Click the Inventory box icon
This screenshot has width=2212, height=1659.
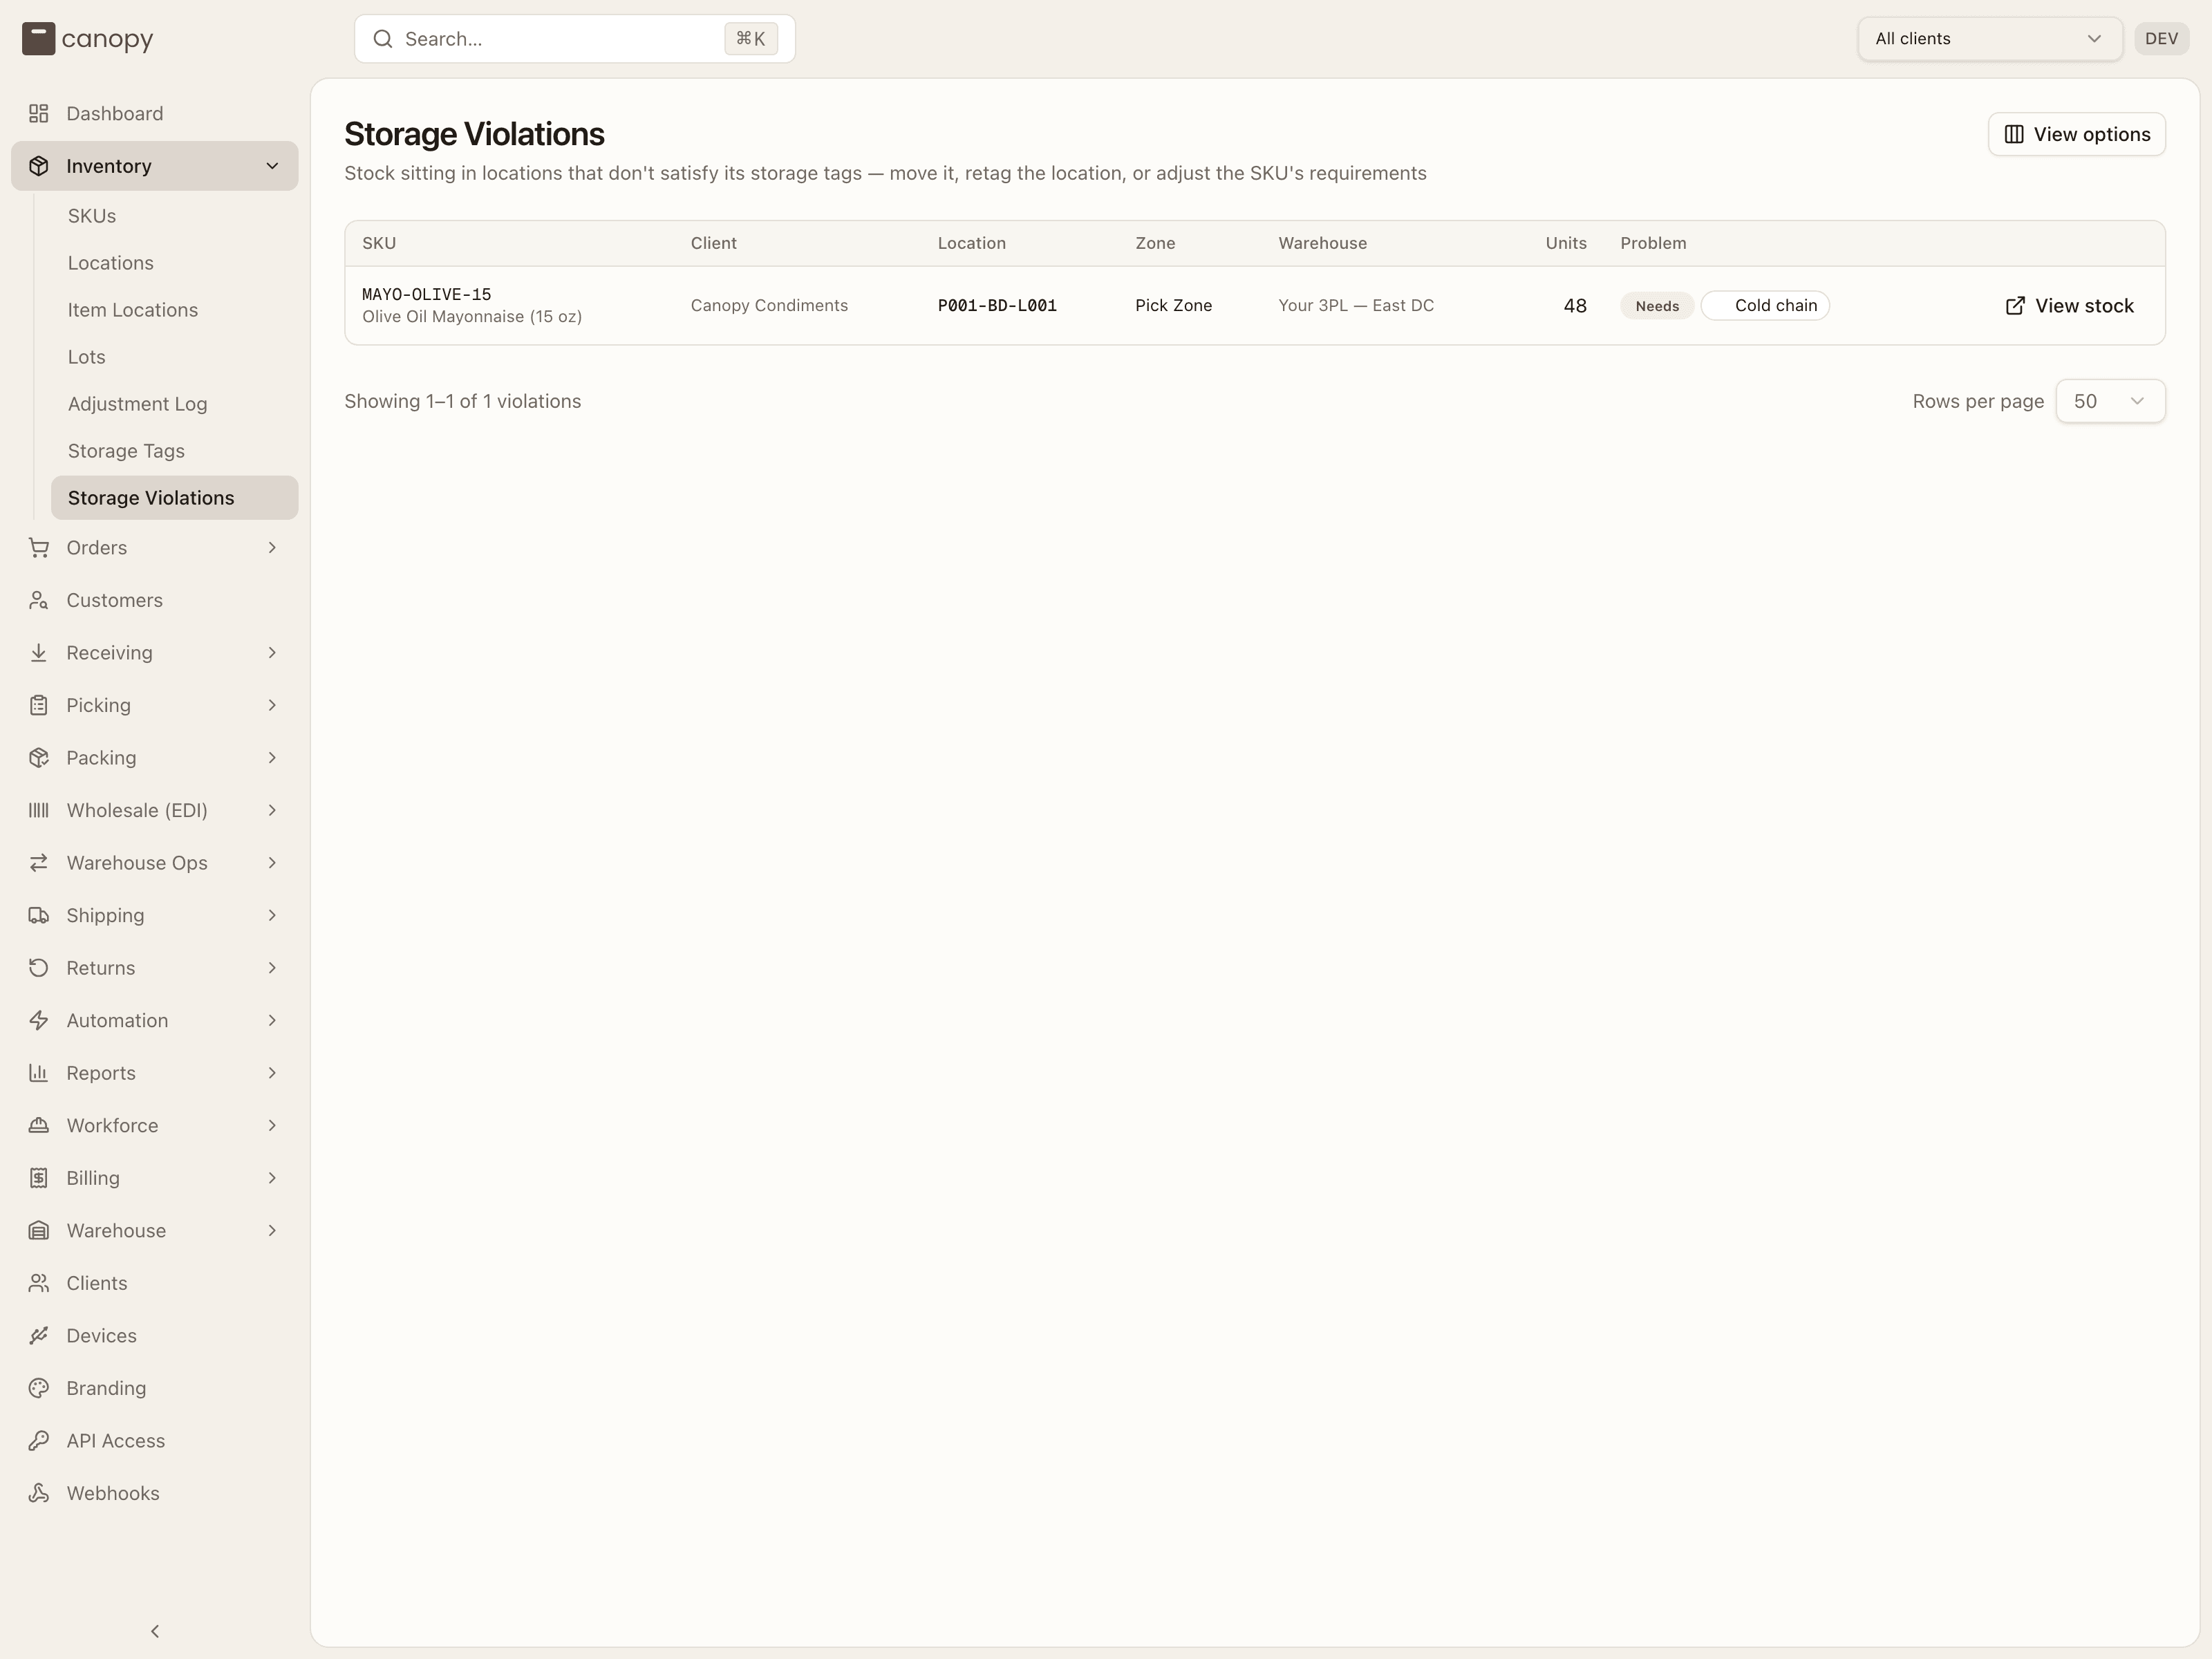[38, 166]
